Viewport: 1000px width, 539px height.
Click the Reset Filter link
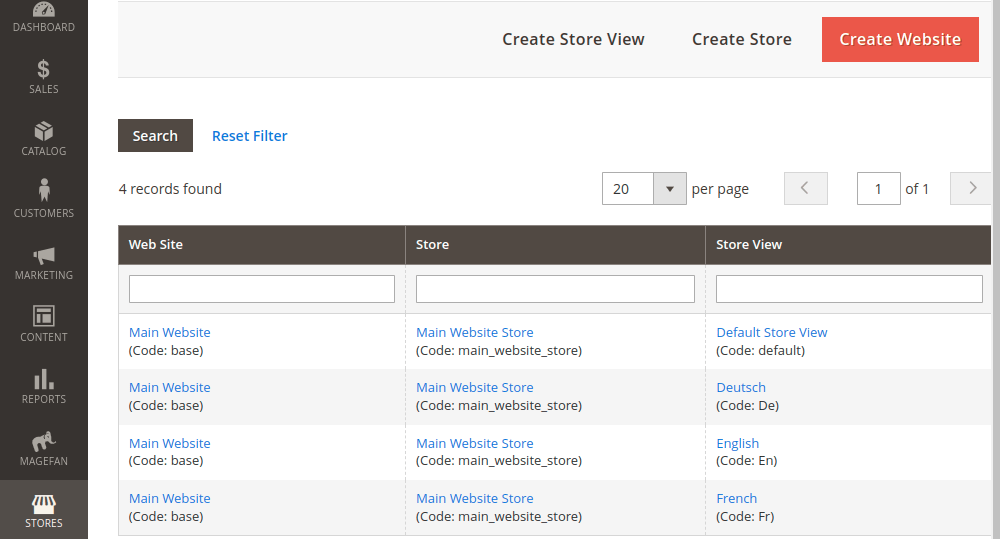click(249, 136)
